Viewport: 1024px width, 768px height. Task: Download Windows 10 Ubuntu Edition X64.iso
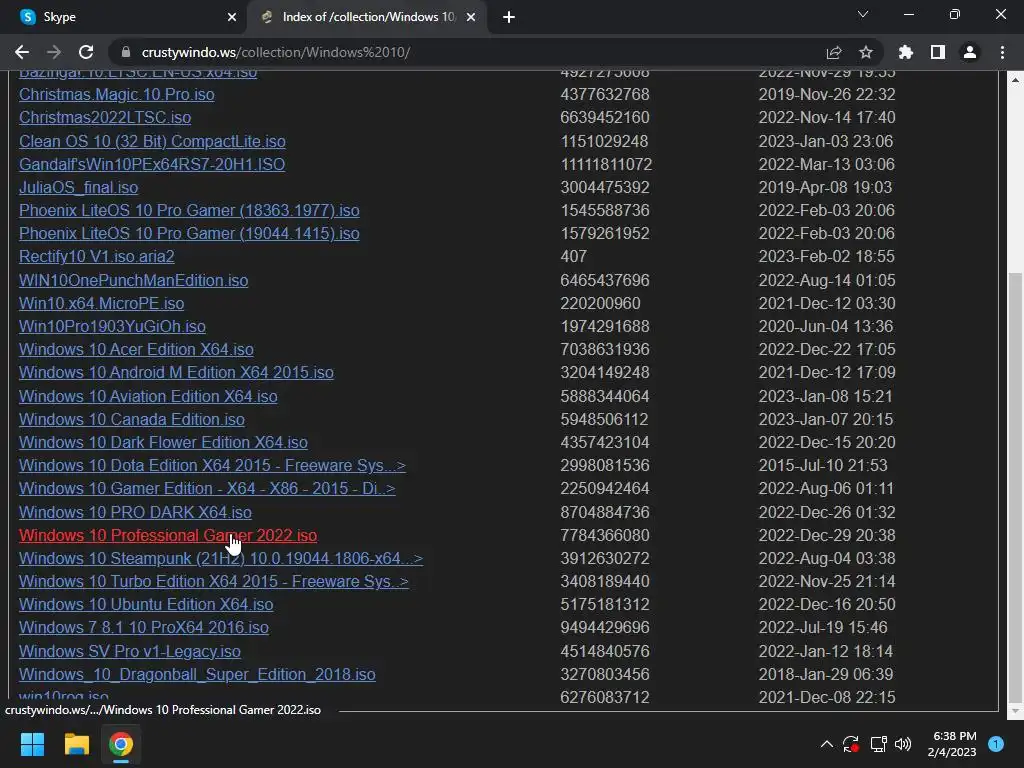(146, 605)
